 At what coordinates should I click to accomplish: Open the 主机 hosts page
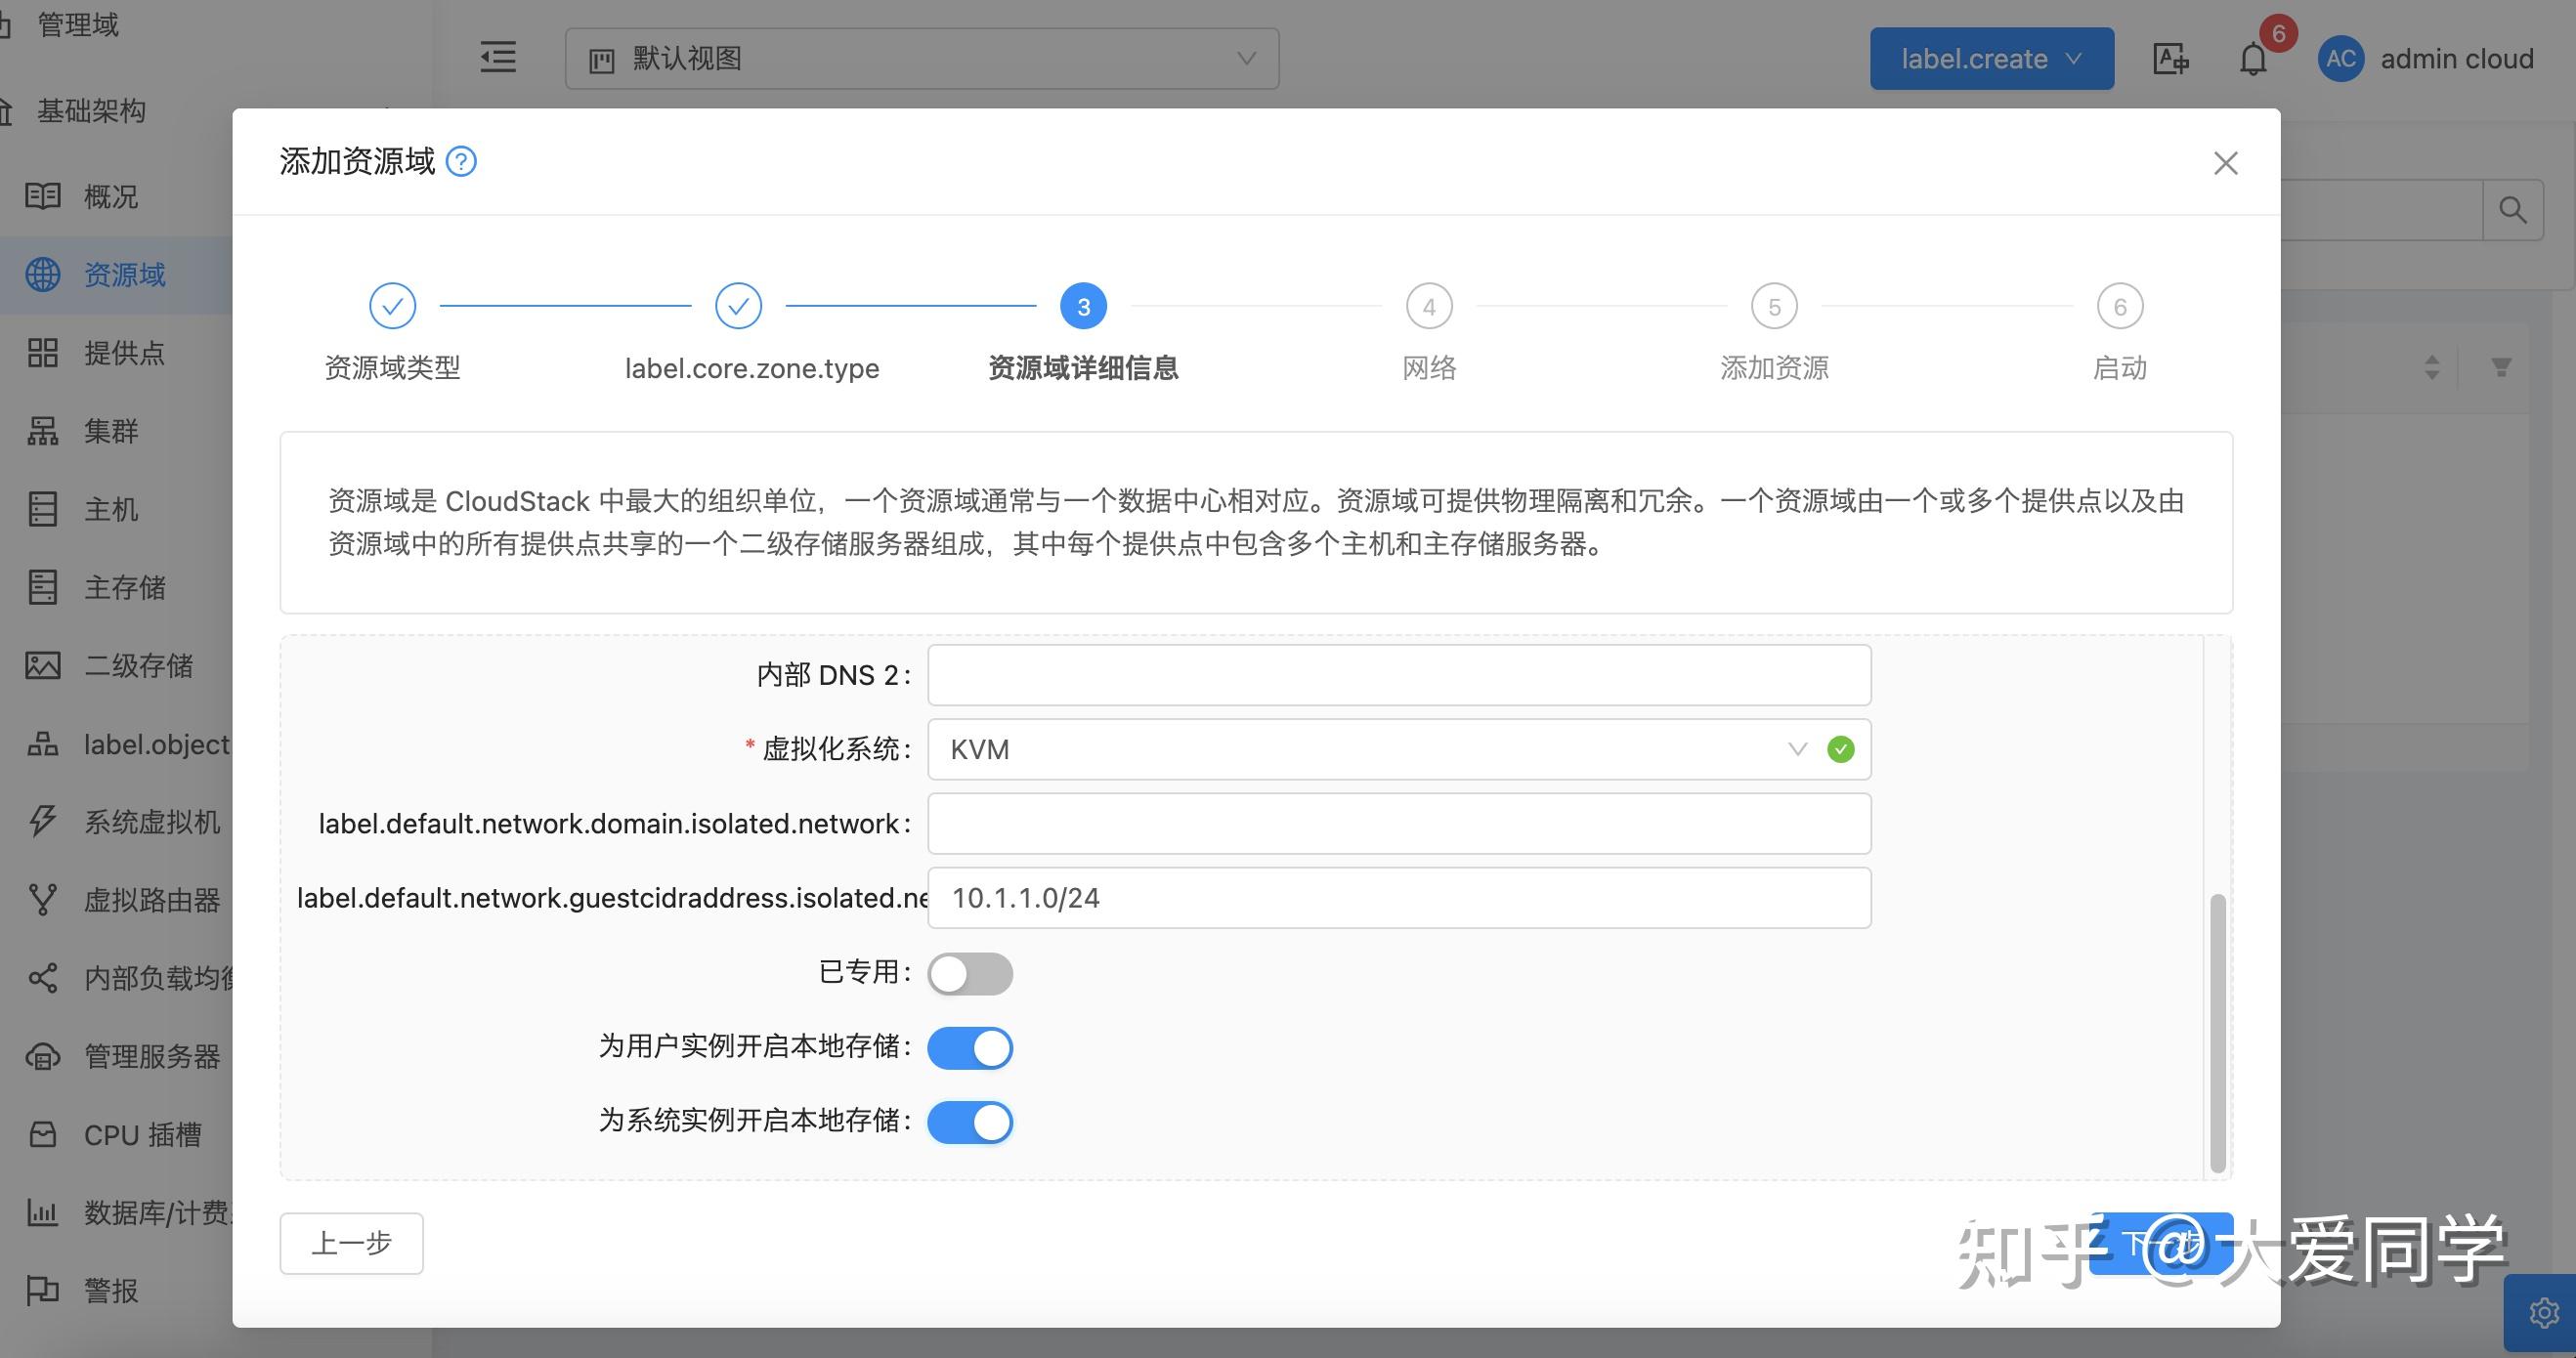pos(112,509)
